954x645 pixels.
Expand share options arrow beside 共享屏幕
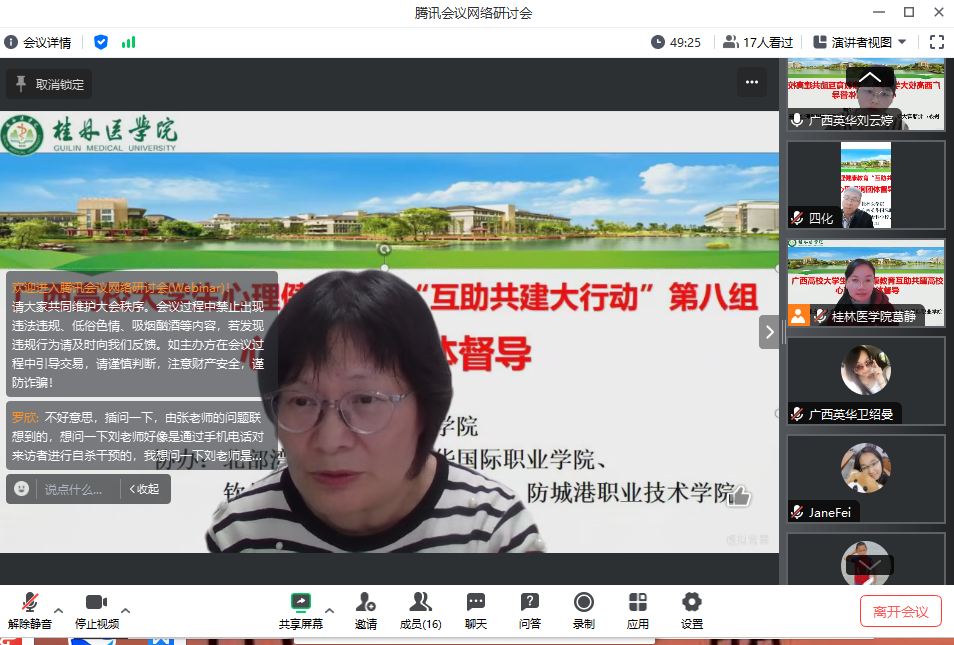click(329, 610)
